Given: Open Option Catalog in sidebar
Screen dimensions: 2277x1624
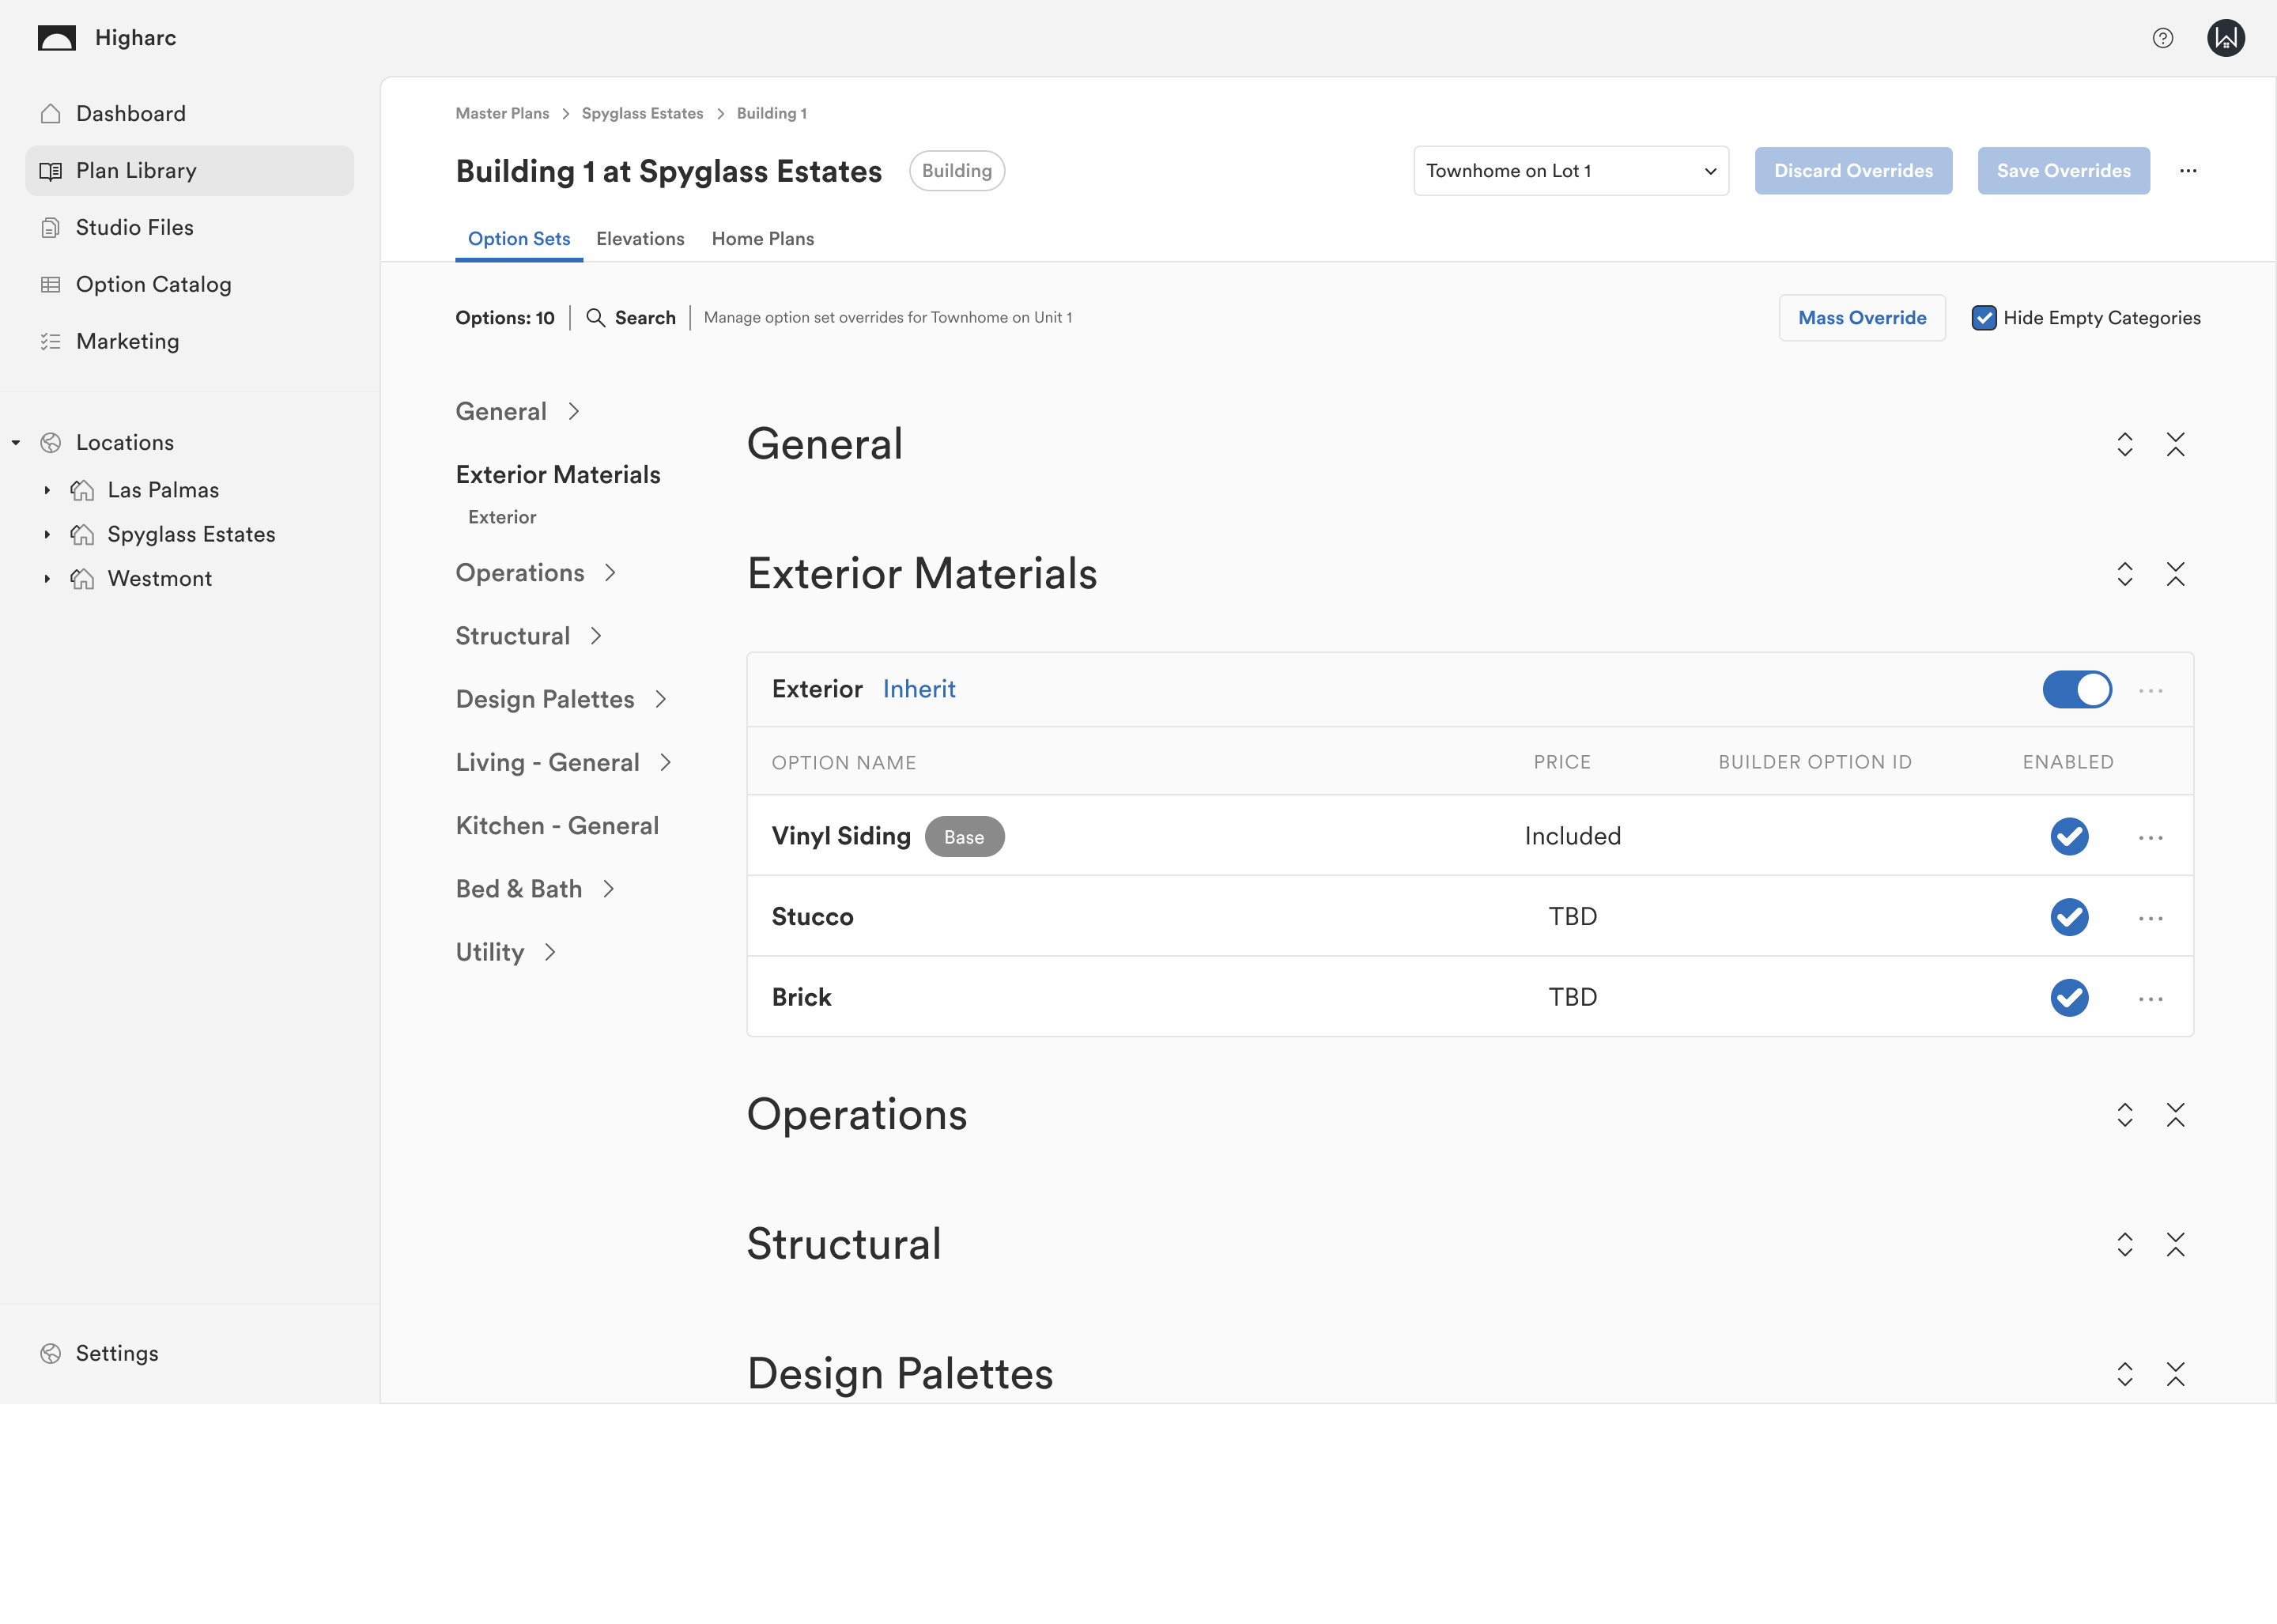Looking at the screenshot, I should [153, 285].
